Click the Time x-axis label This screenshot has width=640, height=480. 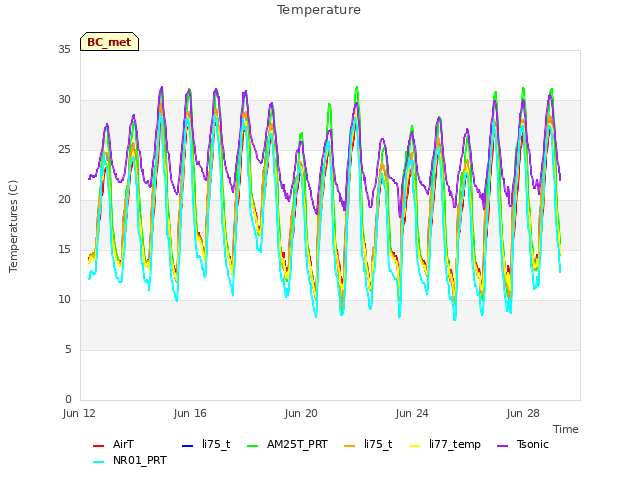565,429
